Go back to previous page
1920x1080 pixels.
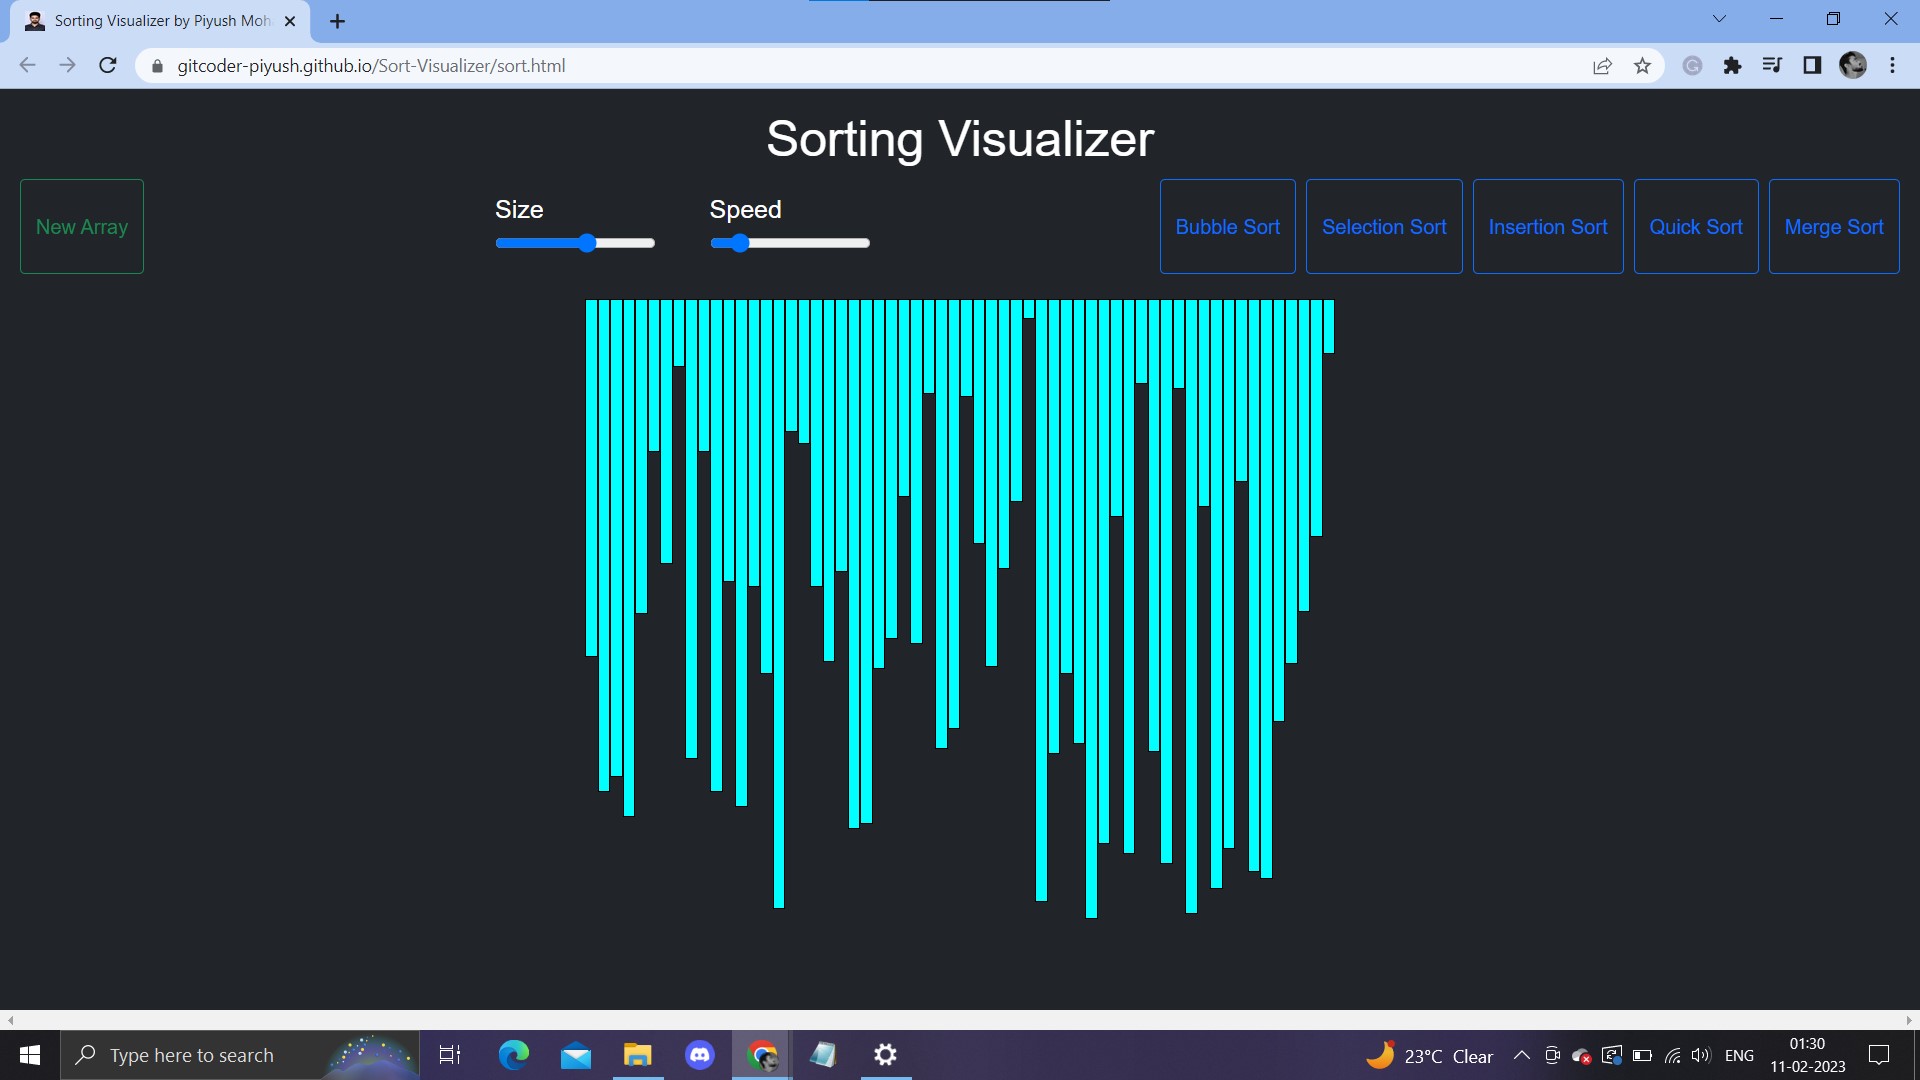[27, 65]
